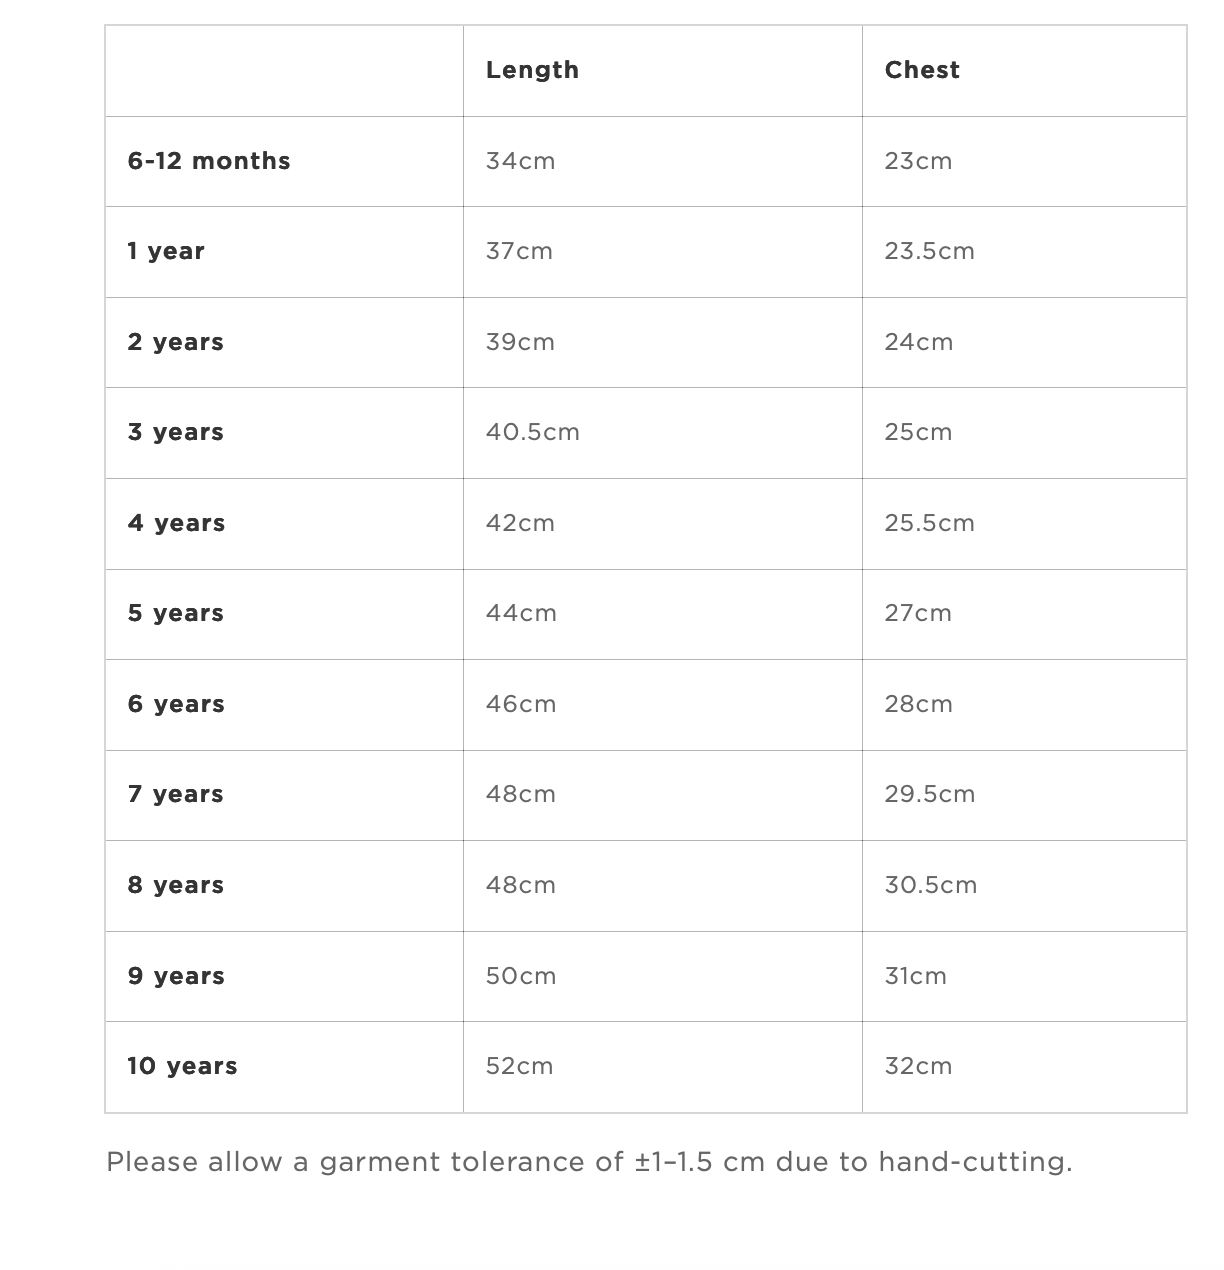The height and width of the screenshot is (1270, 1224).
Task: Click the 44cm length cell
Action: 521,613
